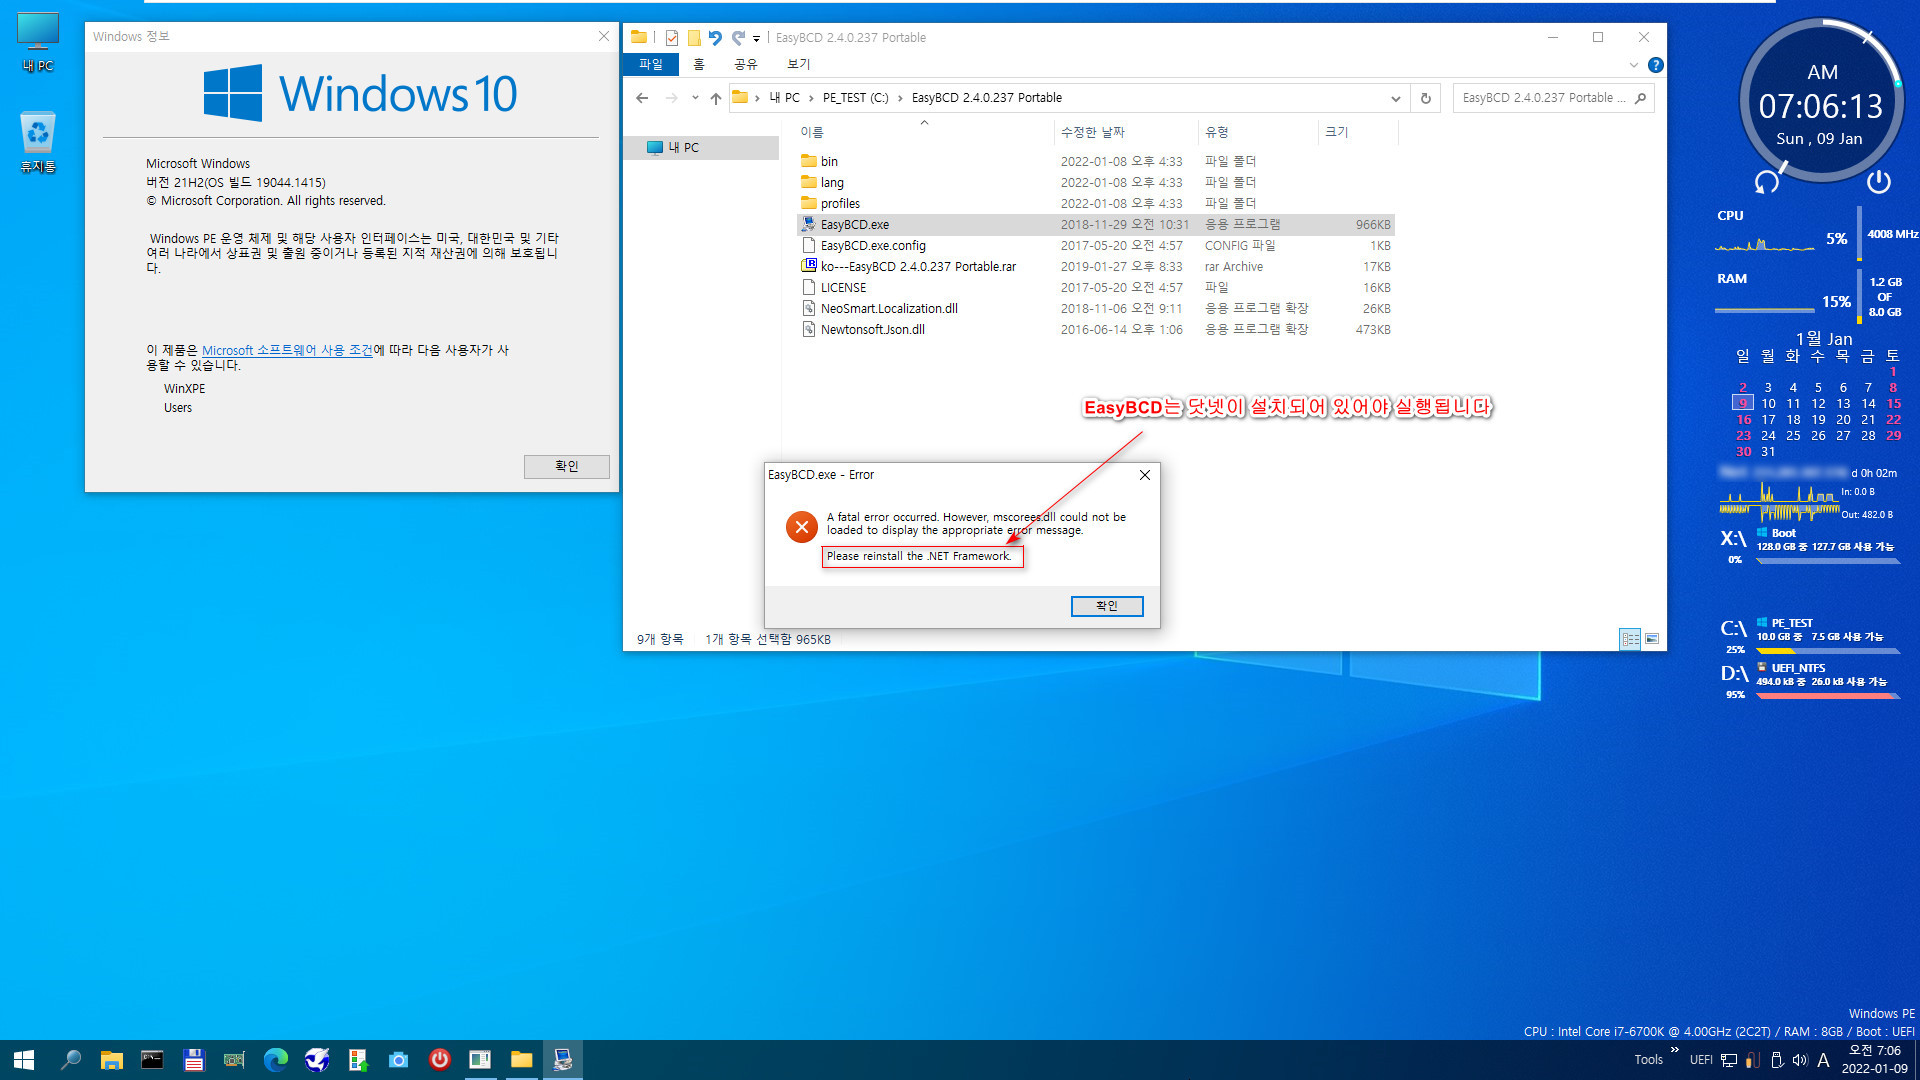Click 확인 in the EasyBCD error dialog
Viewport: 1920px width, 1080px height.
(x=1106, y=606)
